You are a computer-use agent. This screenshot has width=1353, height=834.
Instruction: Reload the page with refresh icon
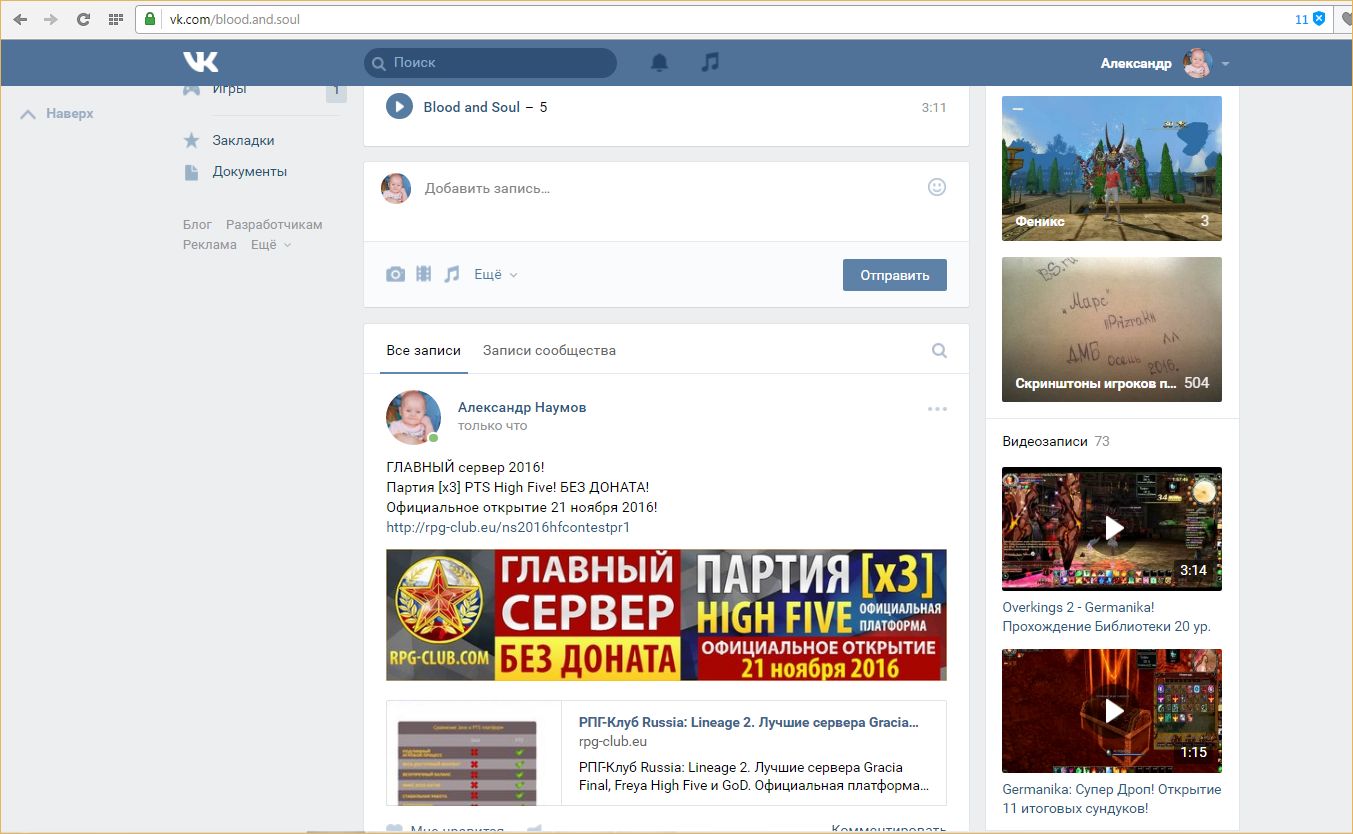83,19
